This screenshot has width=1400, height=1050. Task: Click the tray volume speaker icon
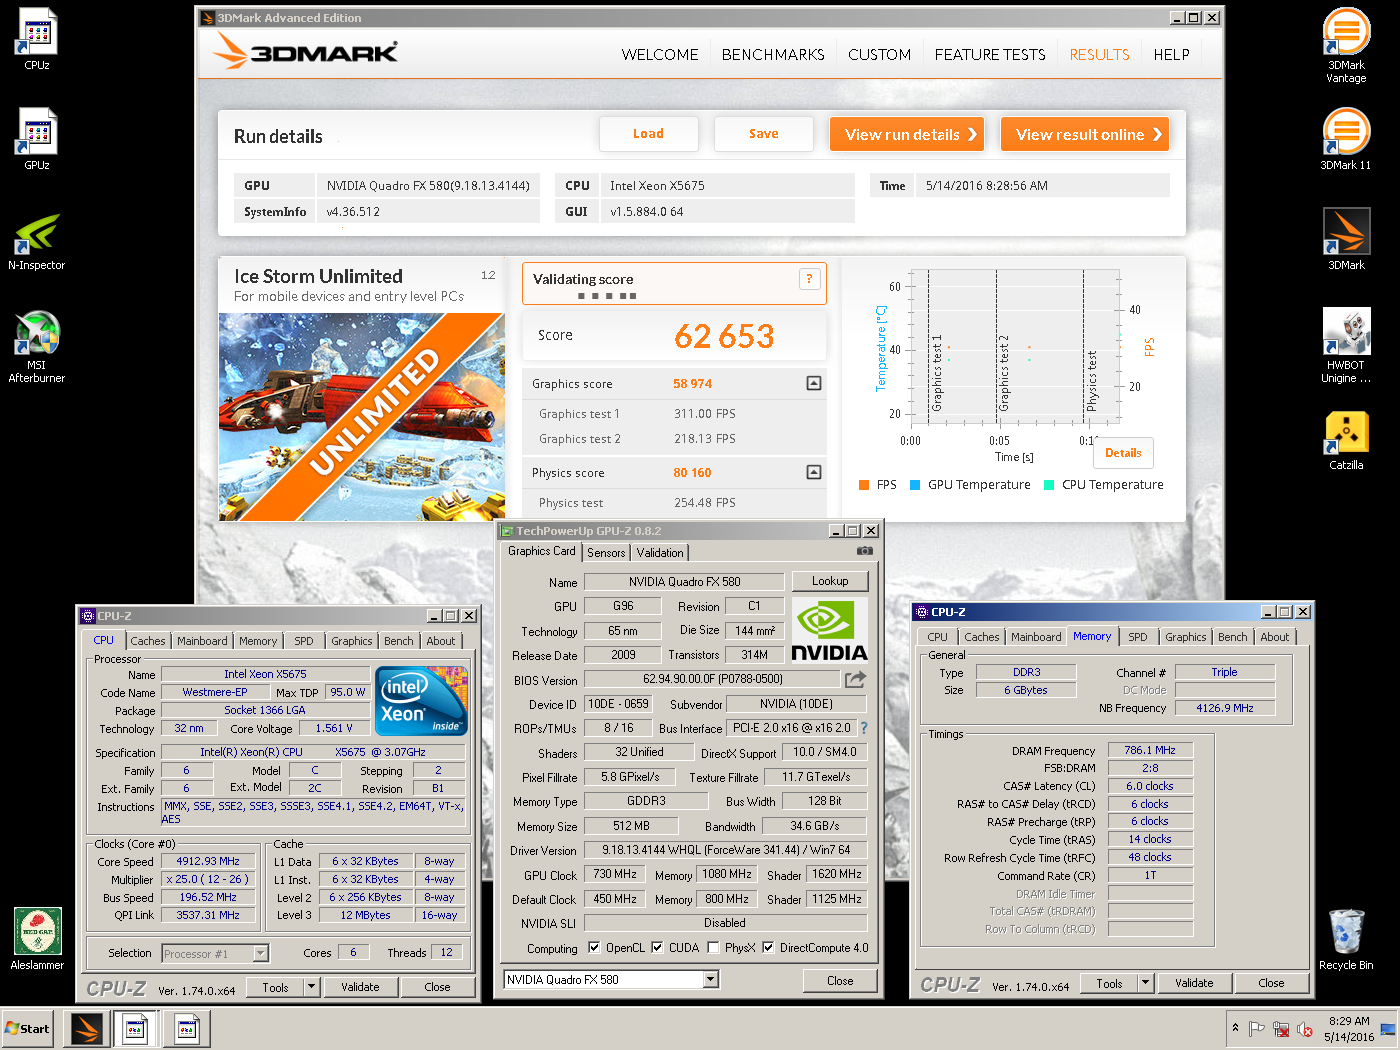point(1305,1028)
